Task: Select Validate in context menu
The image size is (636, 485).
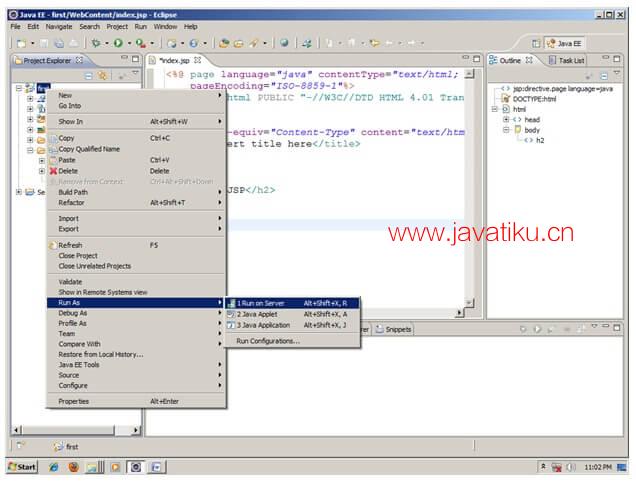Action: [136, 282]
